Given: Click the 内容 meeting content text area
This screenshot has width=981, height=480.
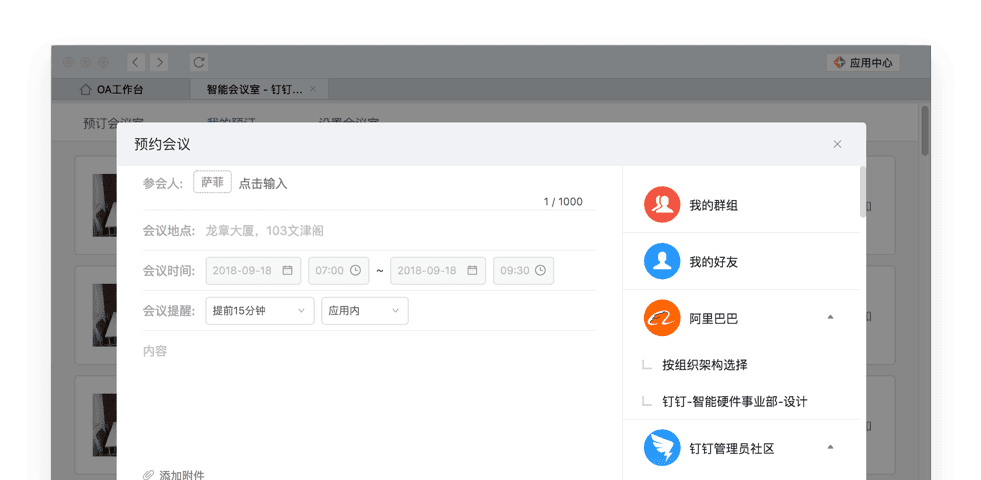Looking at the screenshot, I should 368,390.
